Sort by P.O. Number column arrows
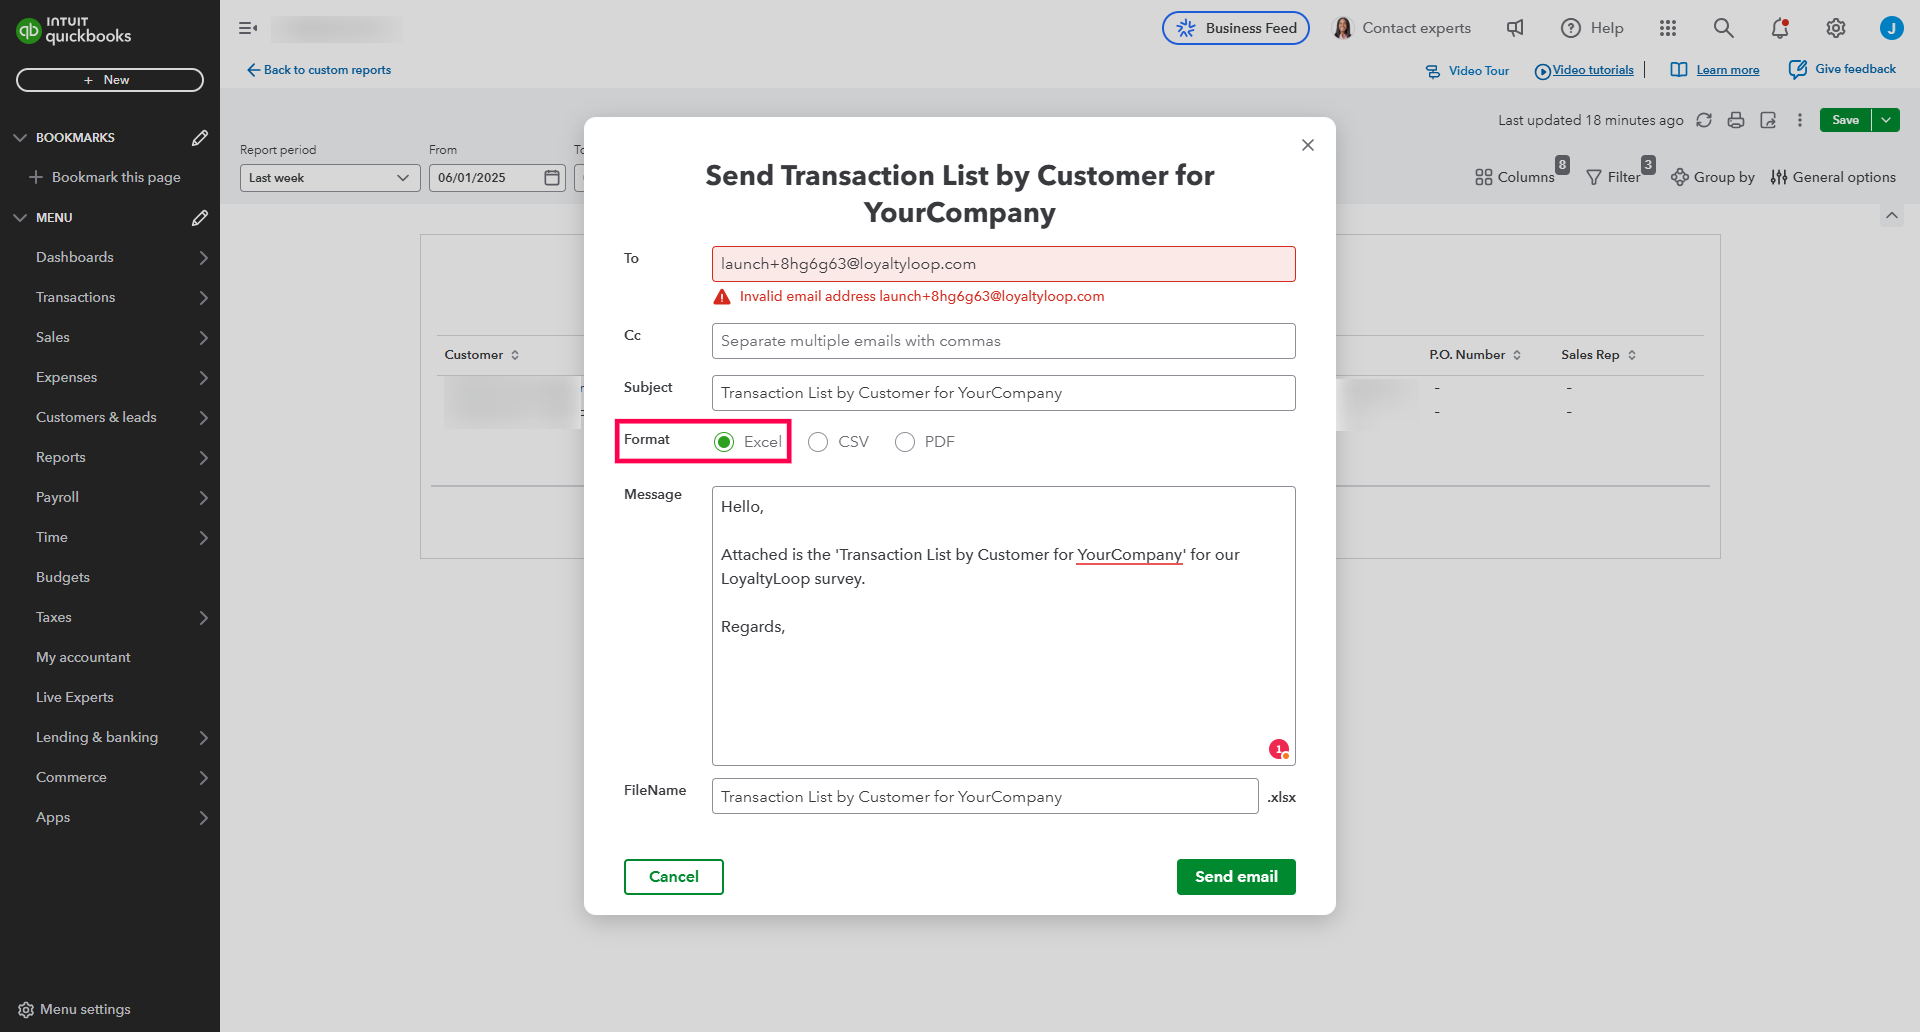 coord(1517,355)
